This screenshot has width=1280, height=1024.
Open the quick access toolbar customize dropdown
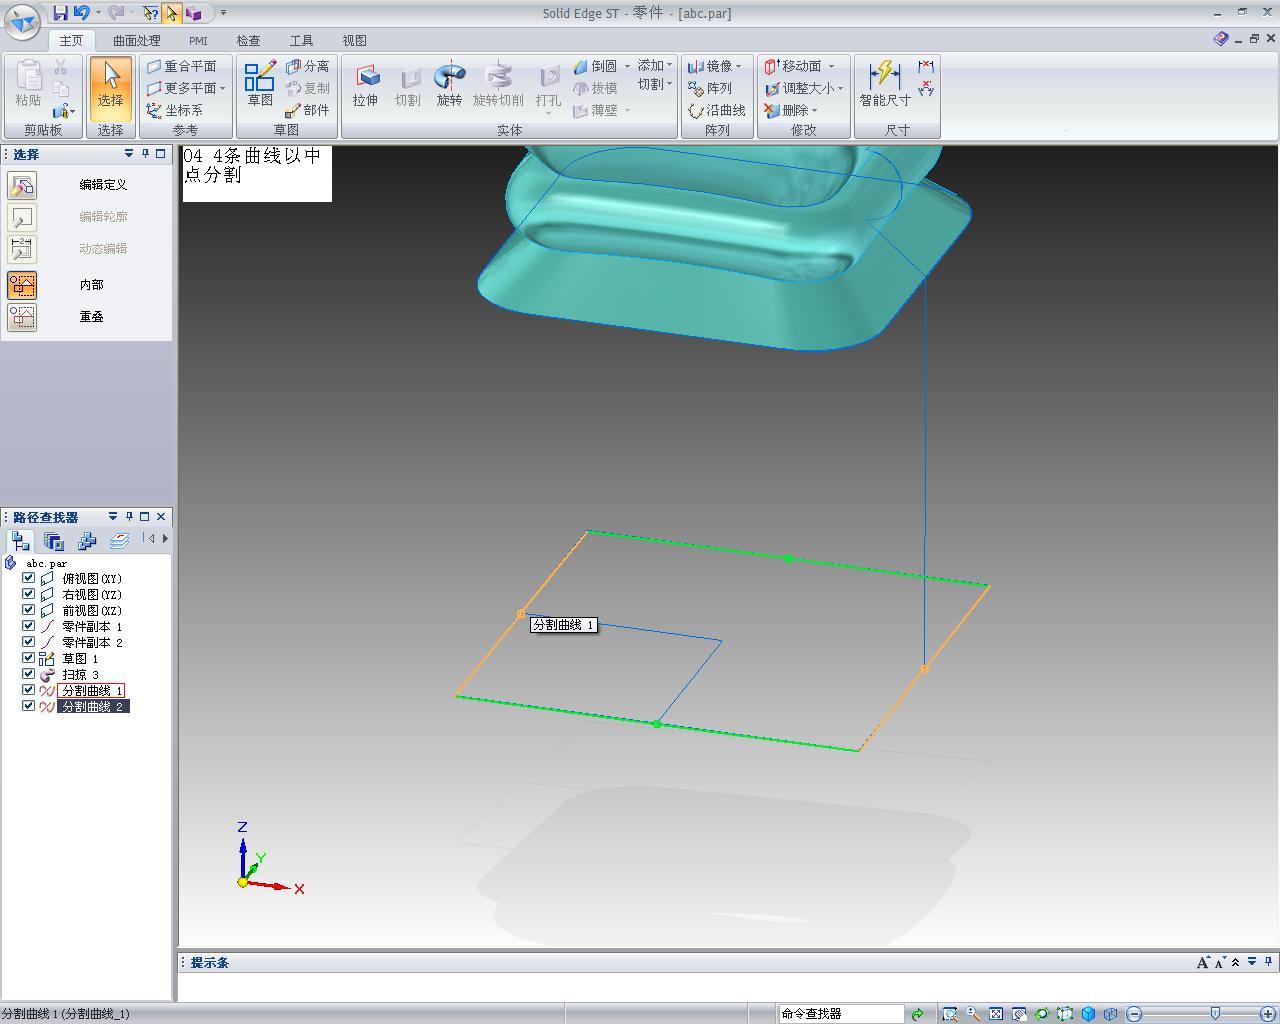pos(223,13)
